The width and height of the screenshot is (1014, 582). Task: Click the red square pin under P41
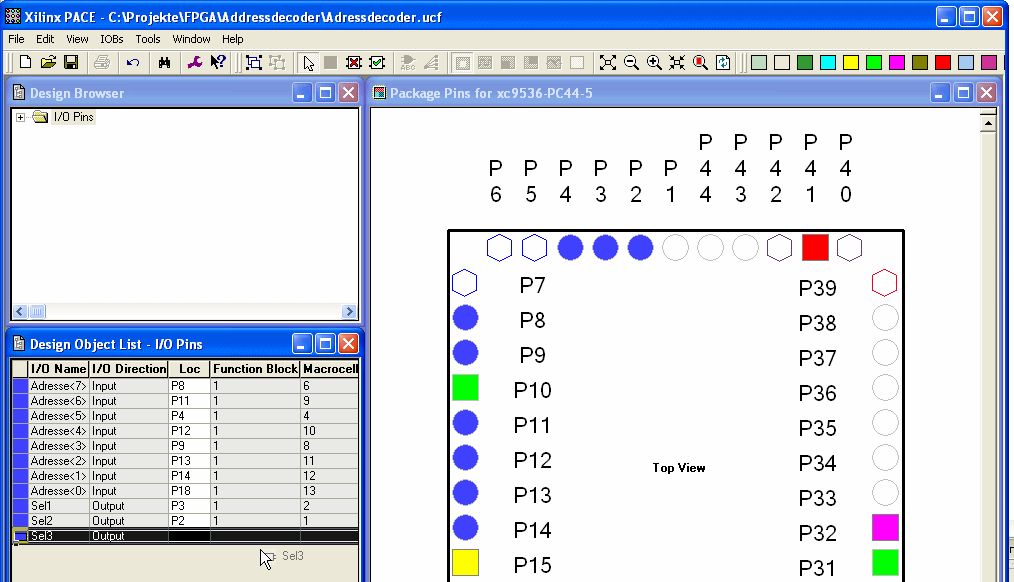tap(815, 248)
